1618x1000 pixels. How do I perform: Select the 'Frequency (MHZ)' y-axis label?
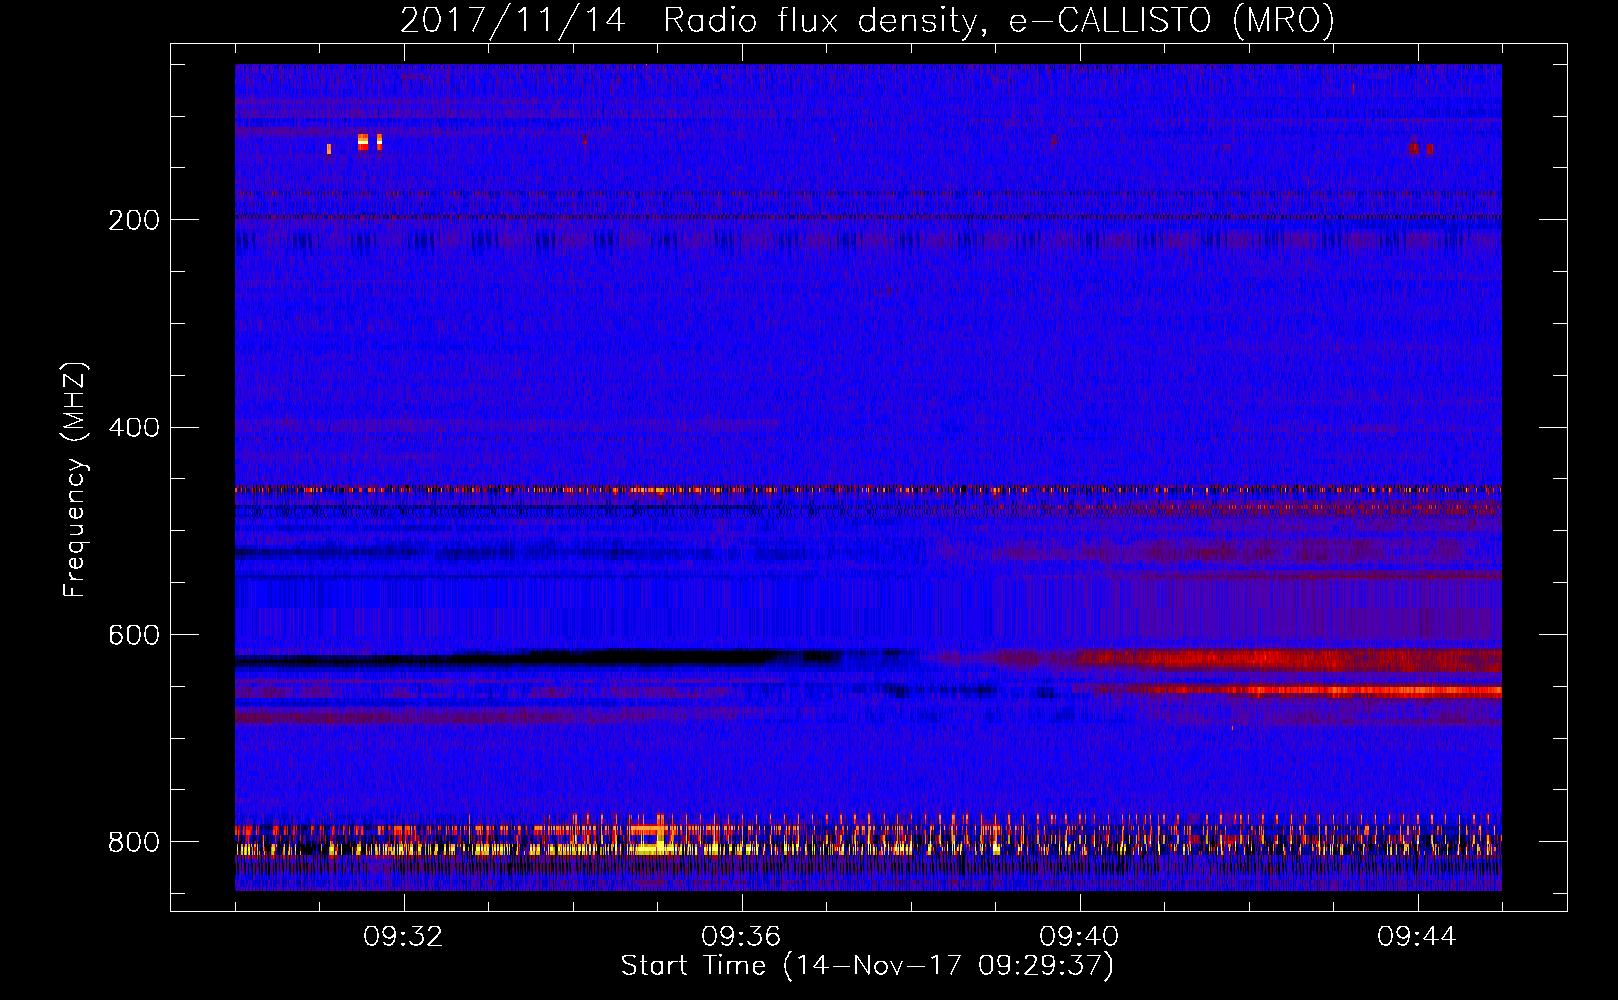75,480
